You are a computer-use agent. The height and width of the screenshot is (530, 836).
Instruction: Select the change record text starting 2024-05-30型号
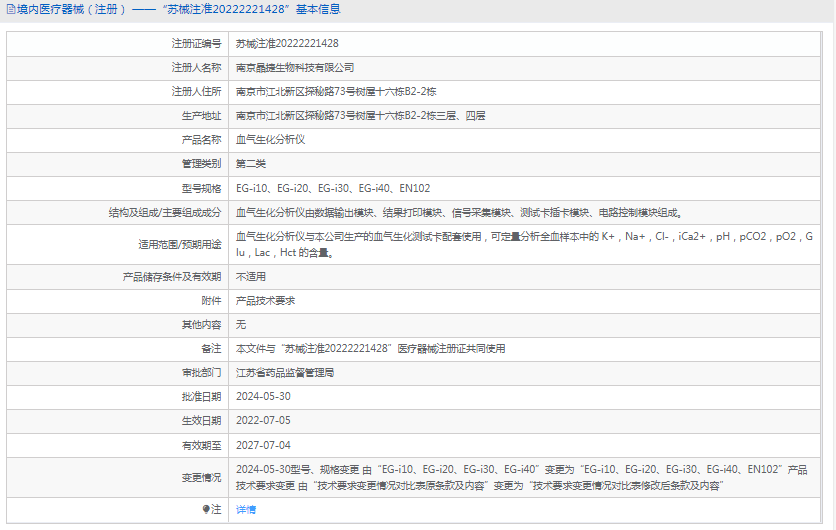pos(522,478)
